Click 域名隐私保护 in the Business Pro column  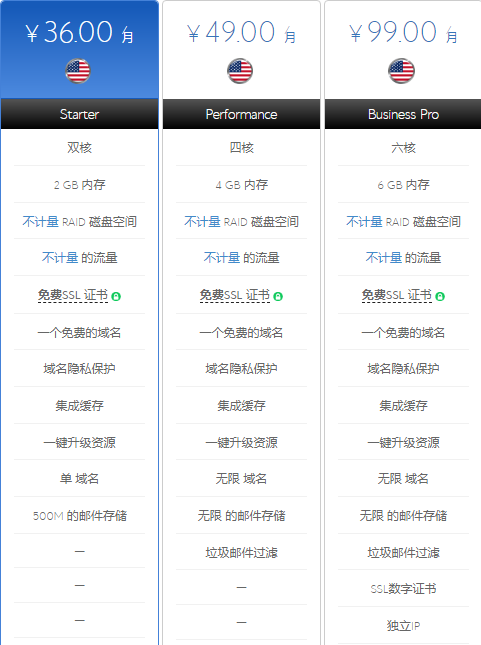pyautogui.click(x=403, y=369)
